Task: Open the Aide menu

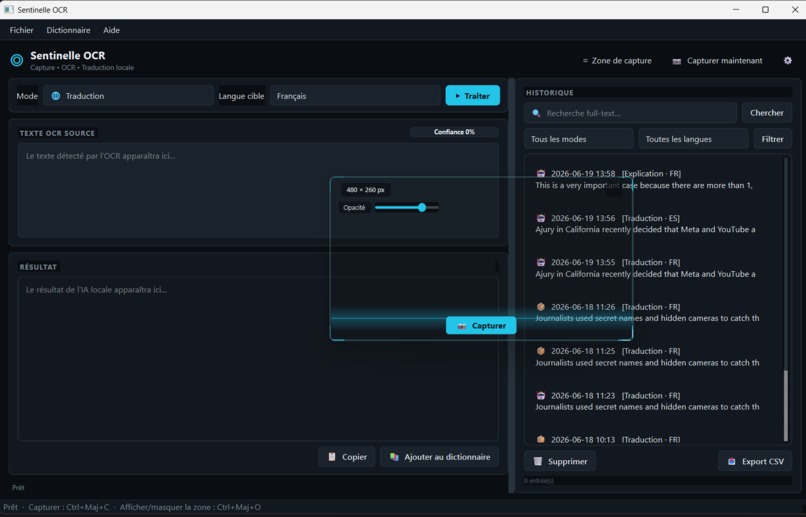Action: tap(111, 30)
